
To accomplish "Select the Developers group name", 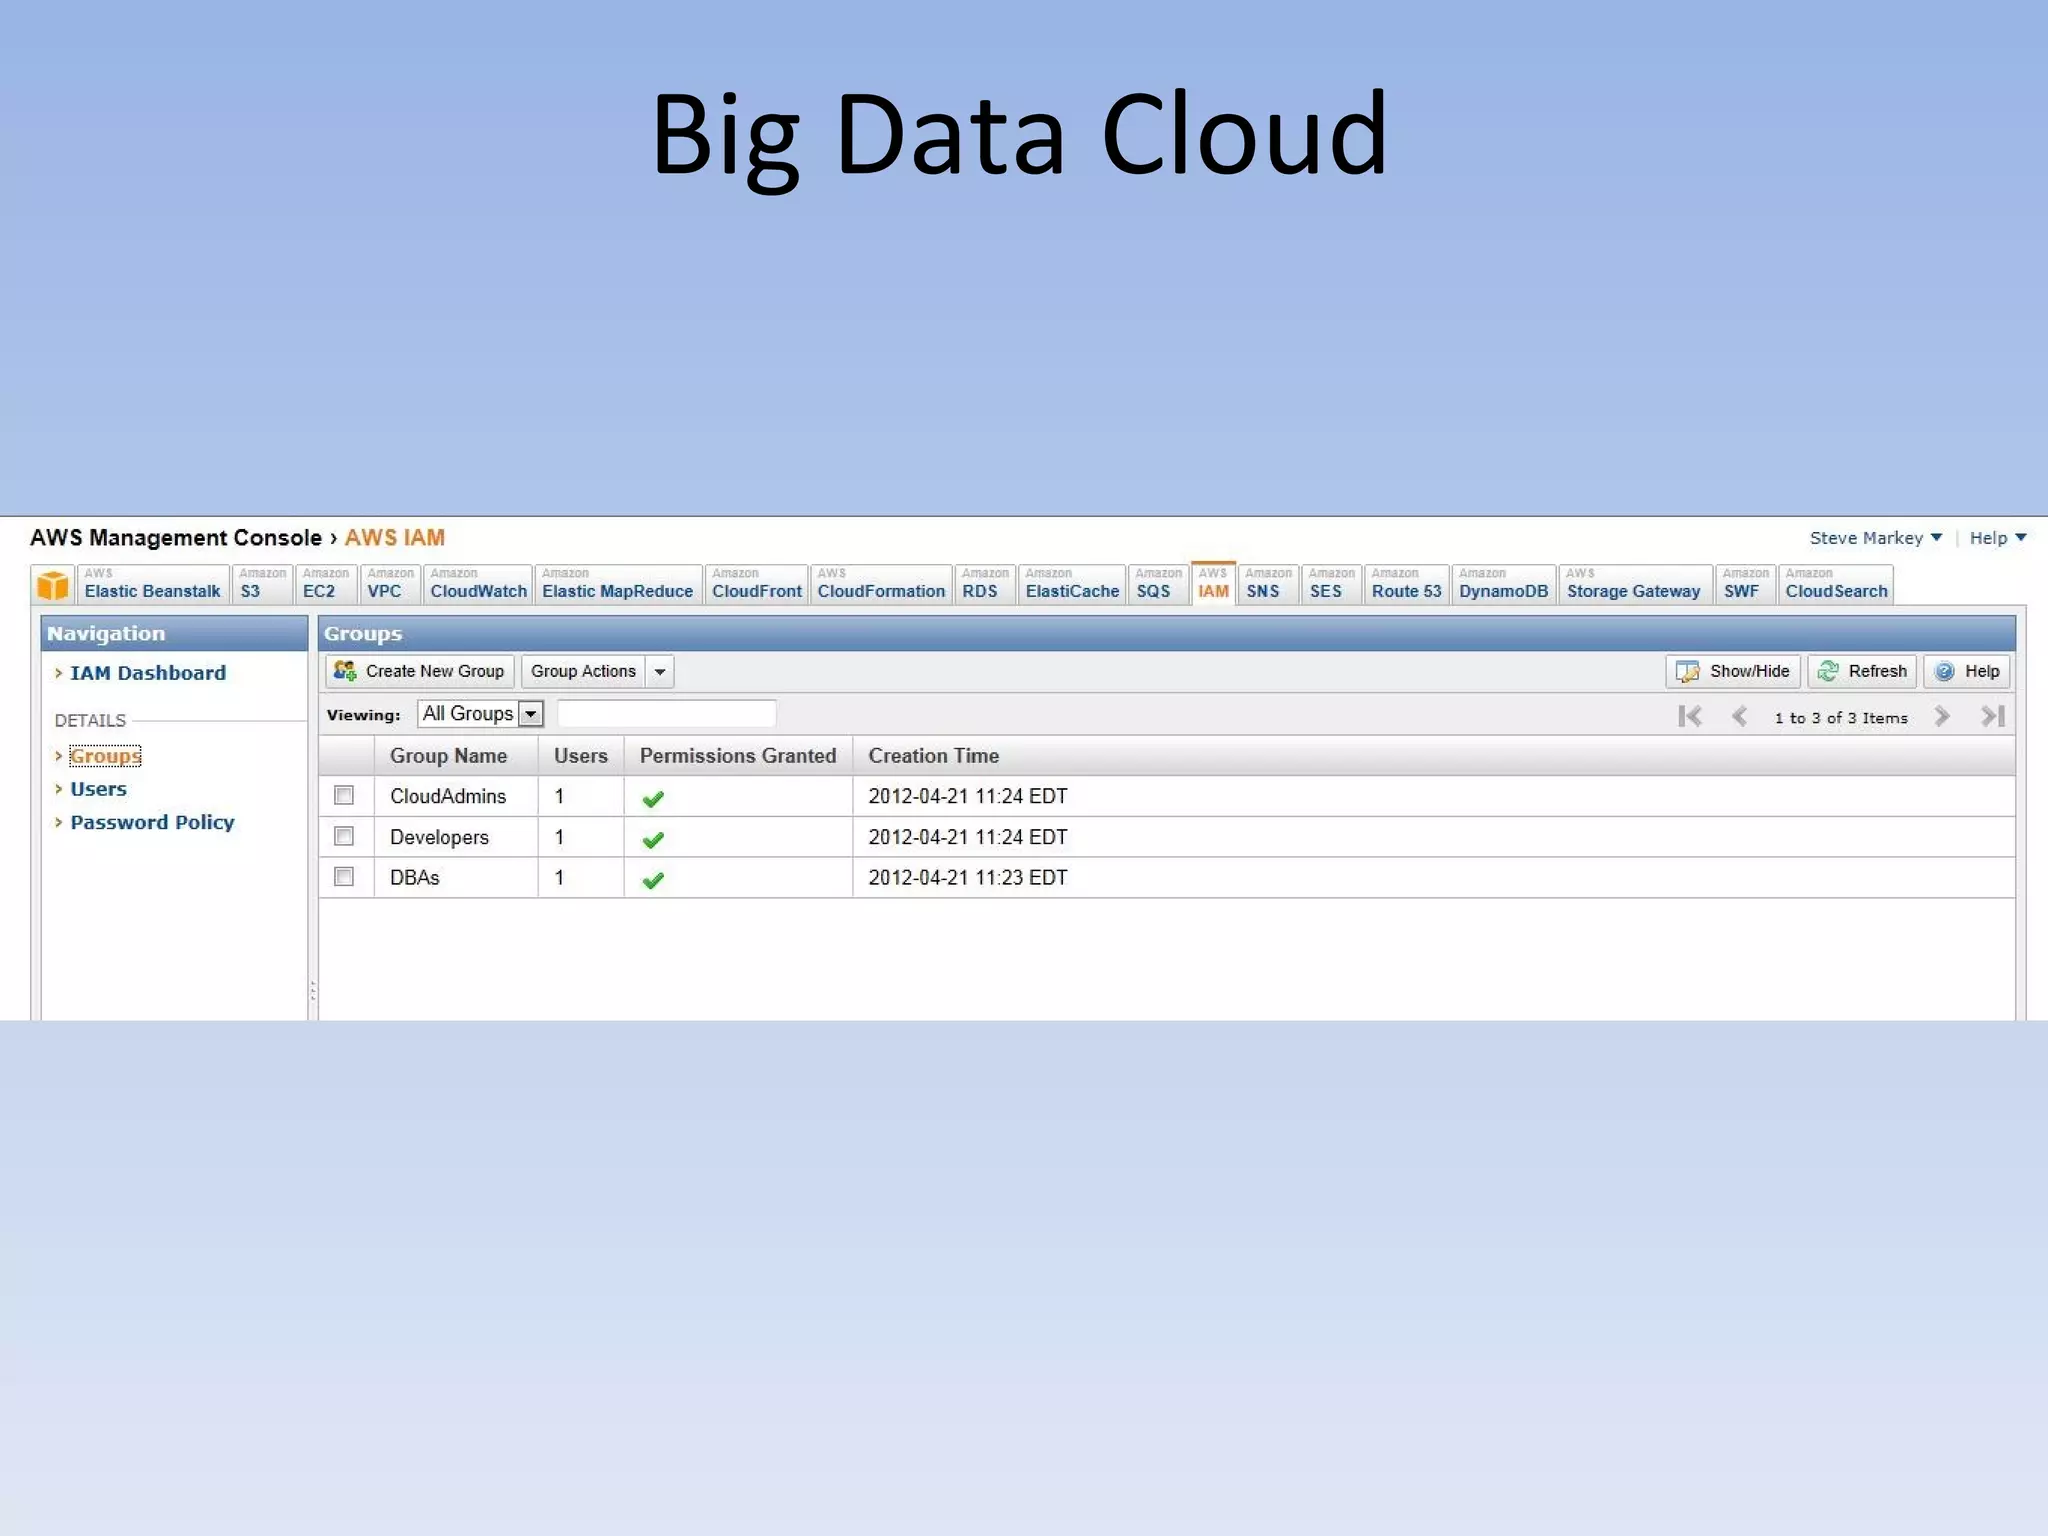I will click(x=439, y=837).
